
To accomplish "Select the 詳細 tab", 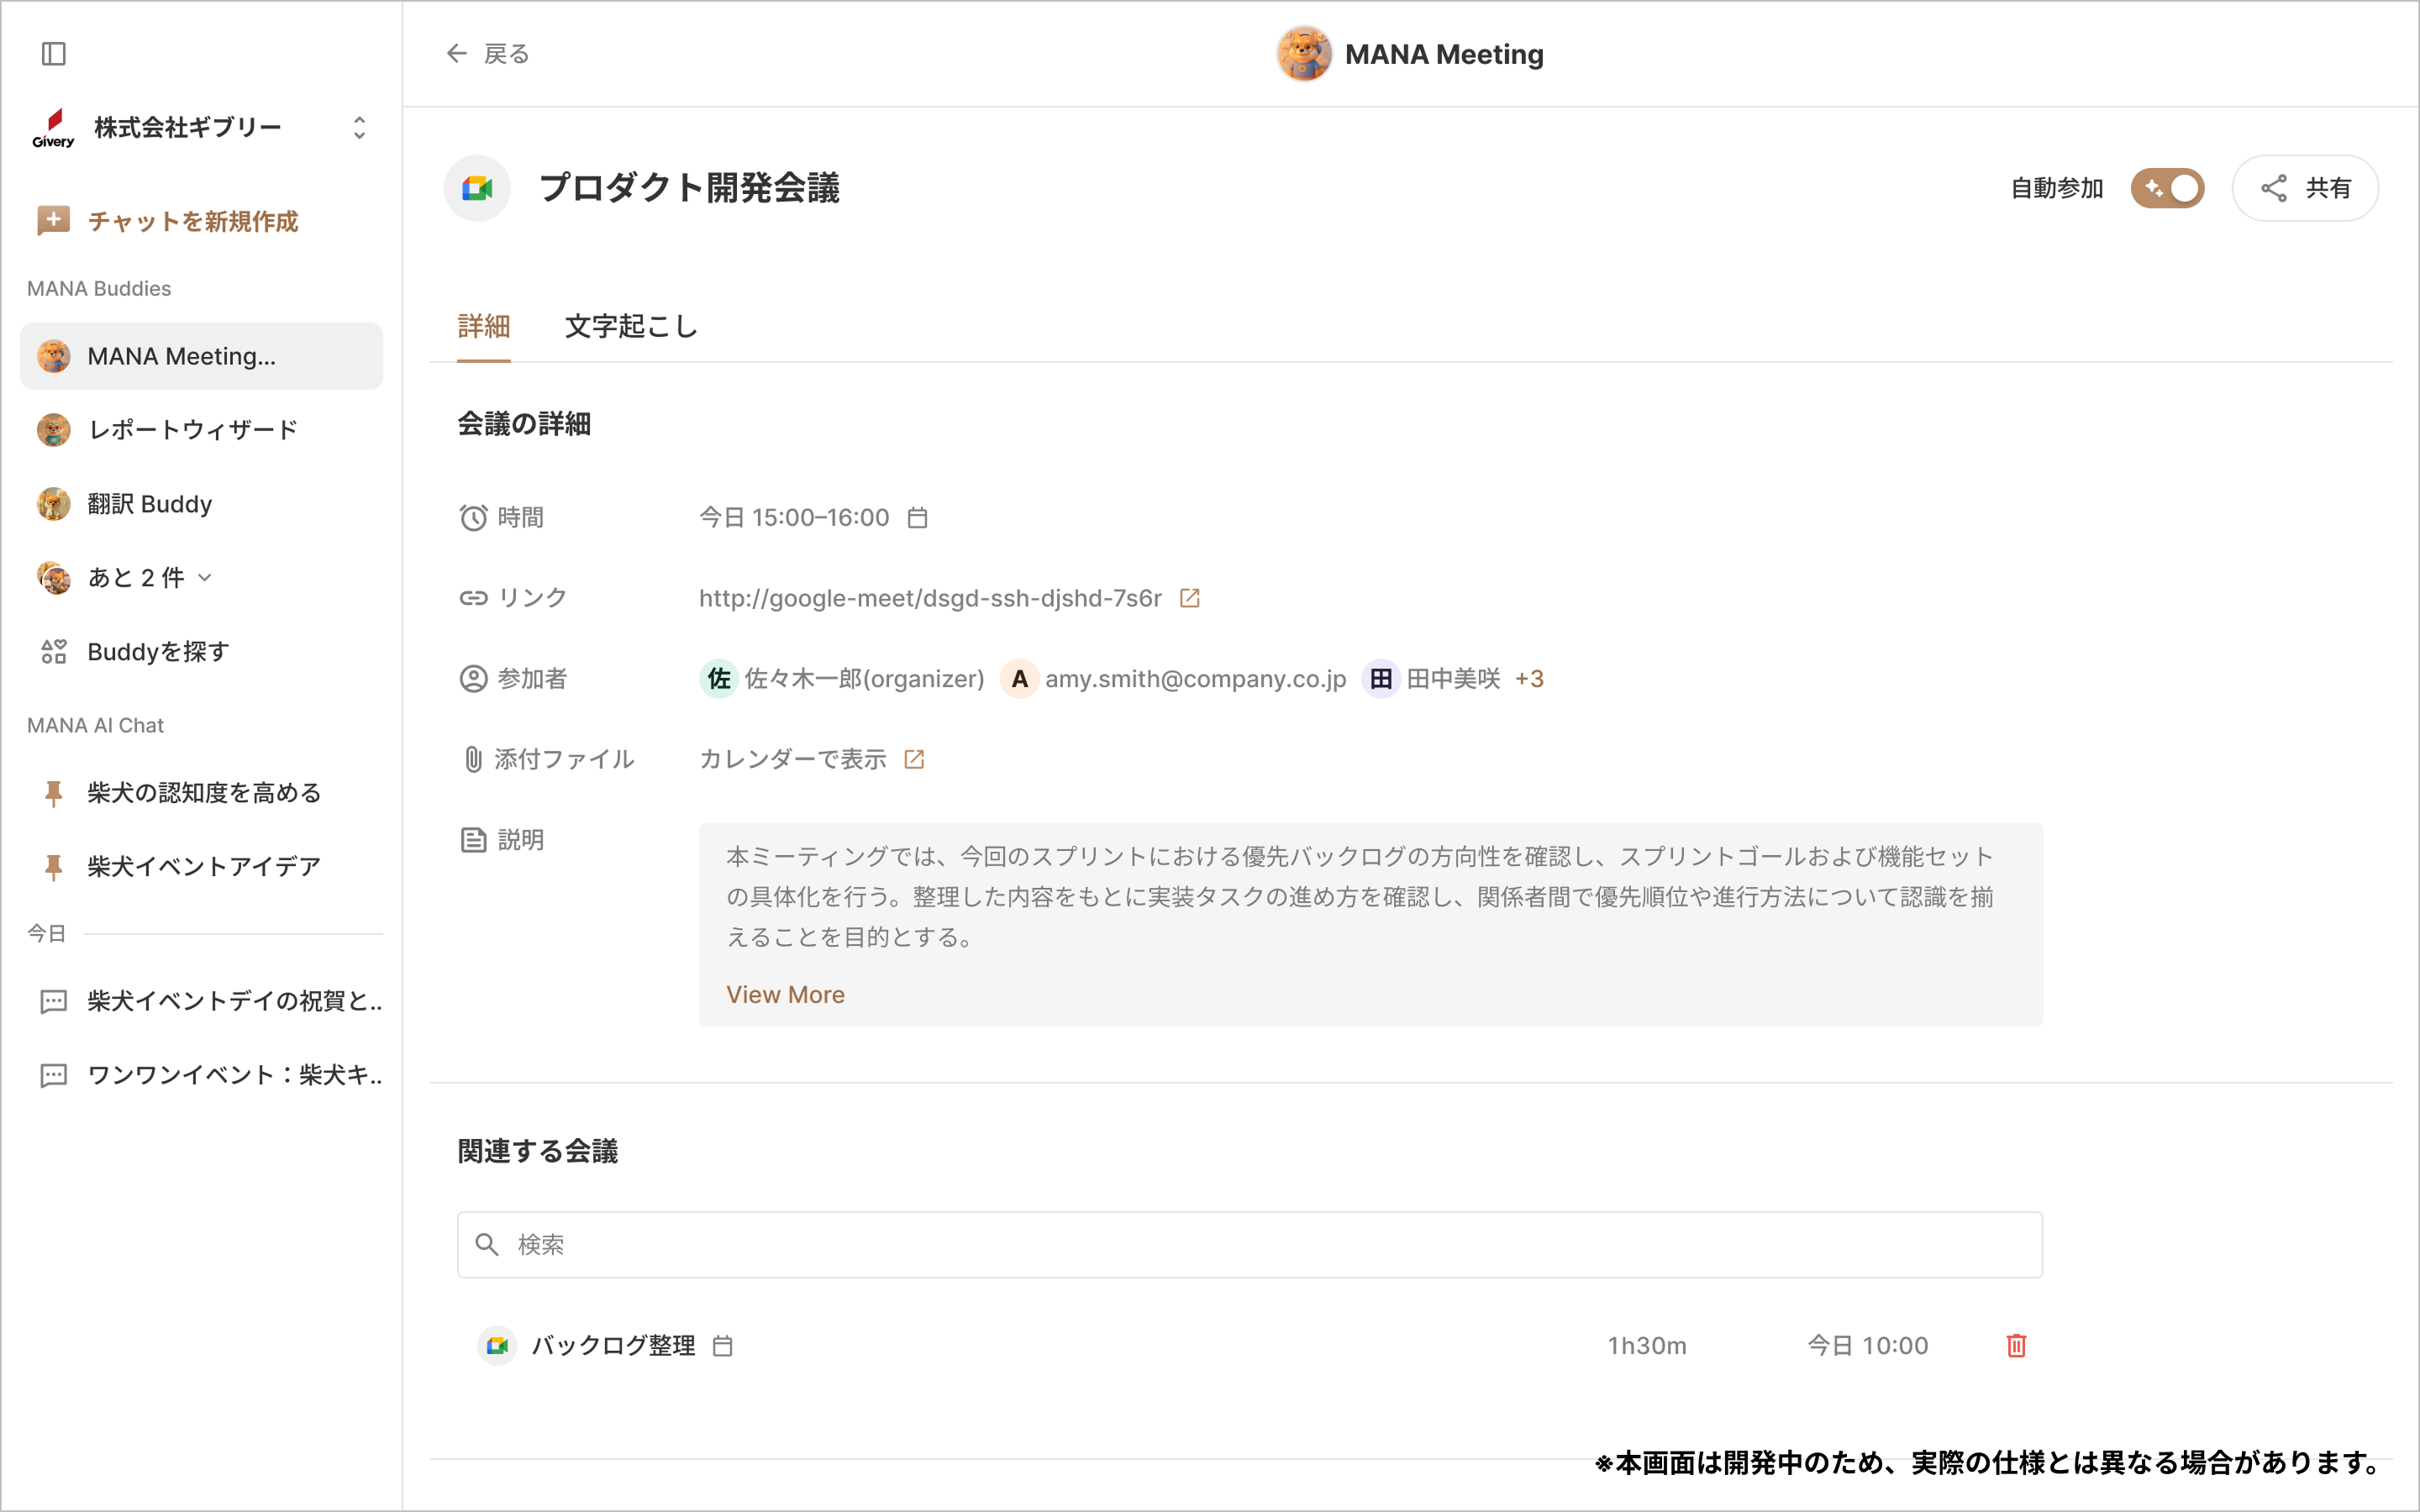I will click(484, 327).
